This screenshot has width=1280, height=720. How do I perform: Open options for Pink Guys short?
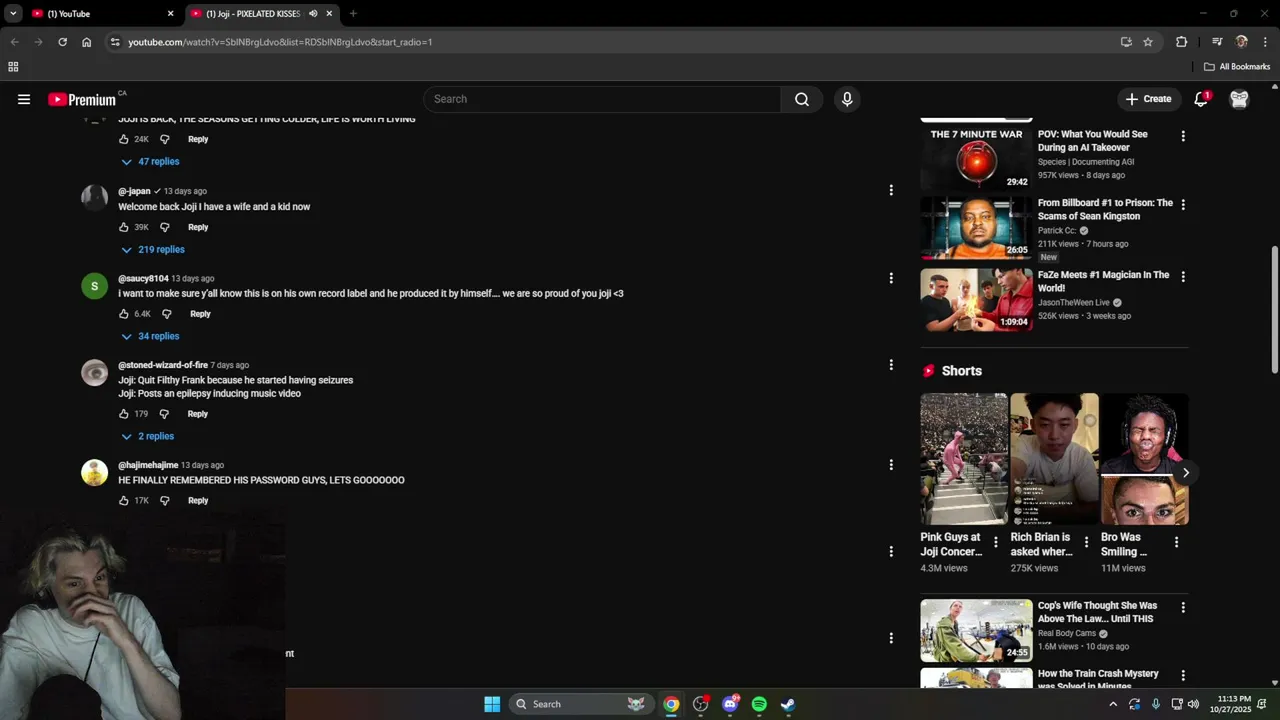[995, 542]
